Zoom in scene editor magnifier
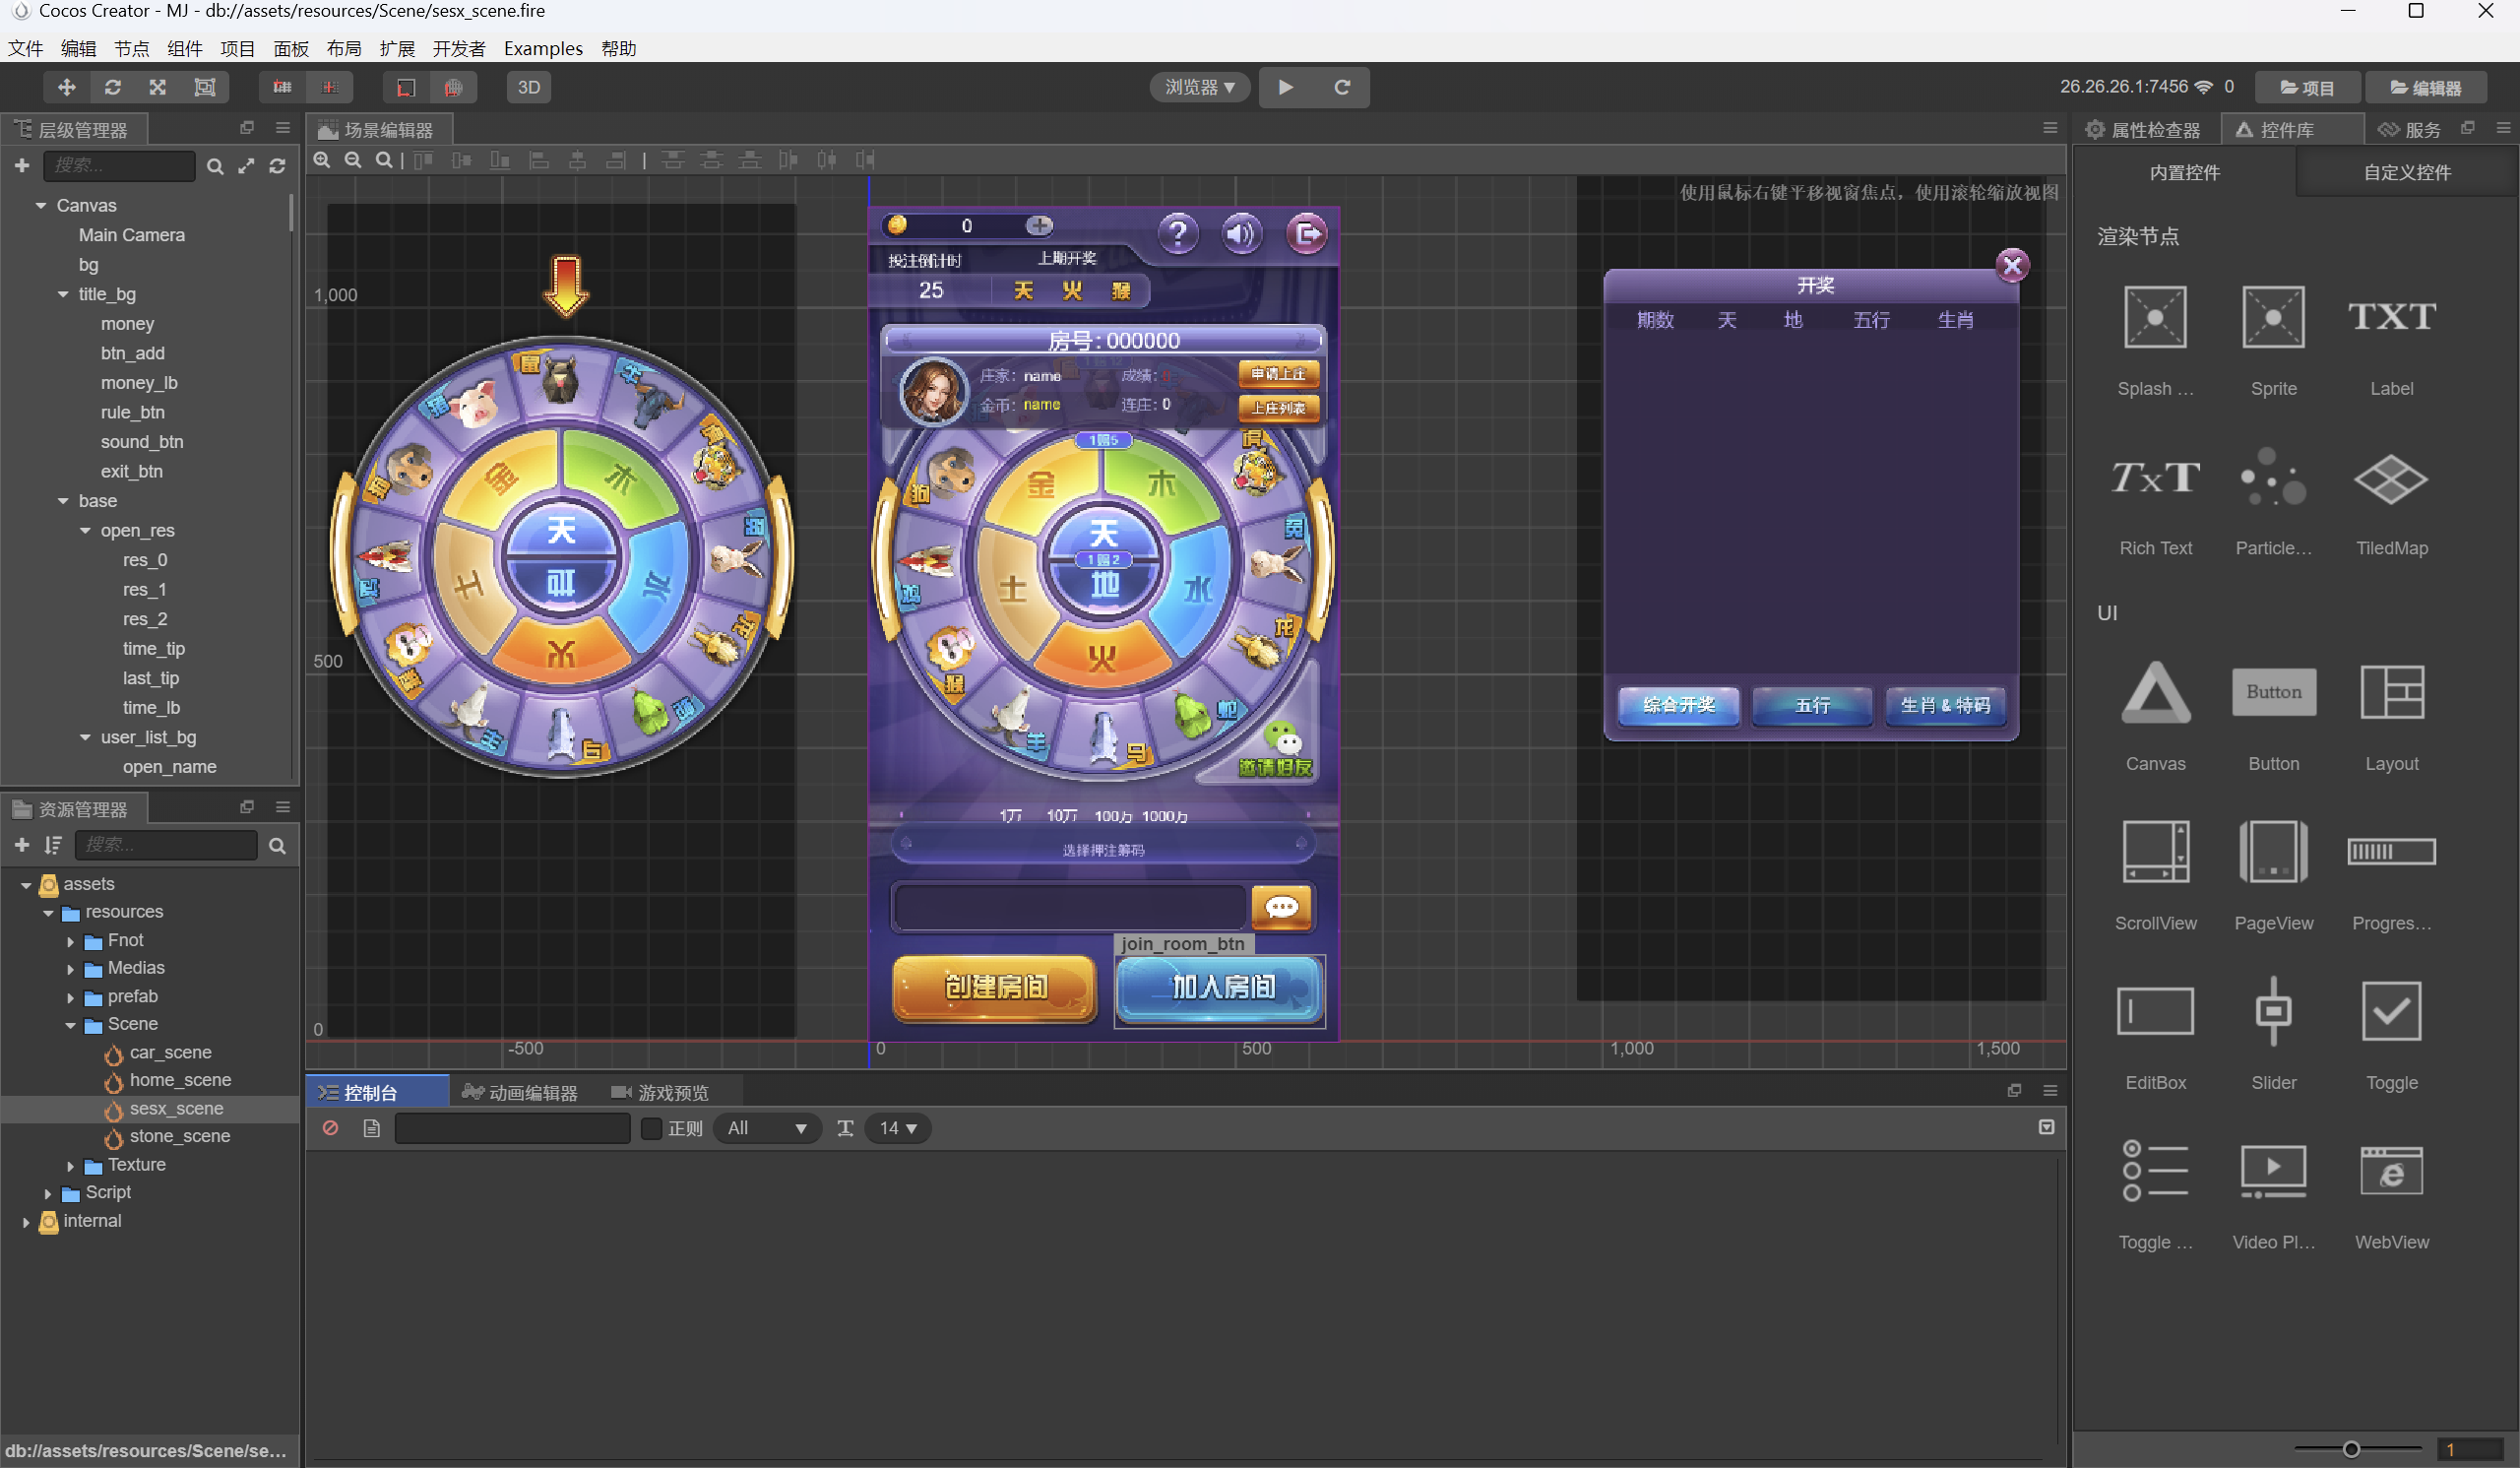 [x=322, y=160]
